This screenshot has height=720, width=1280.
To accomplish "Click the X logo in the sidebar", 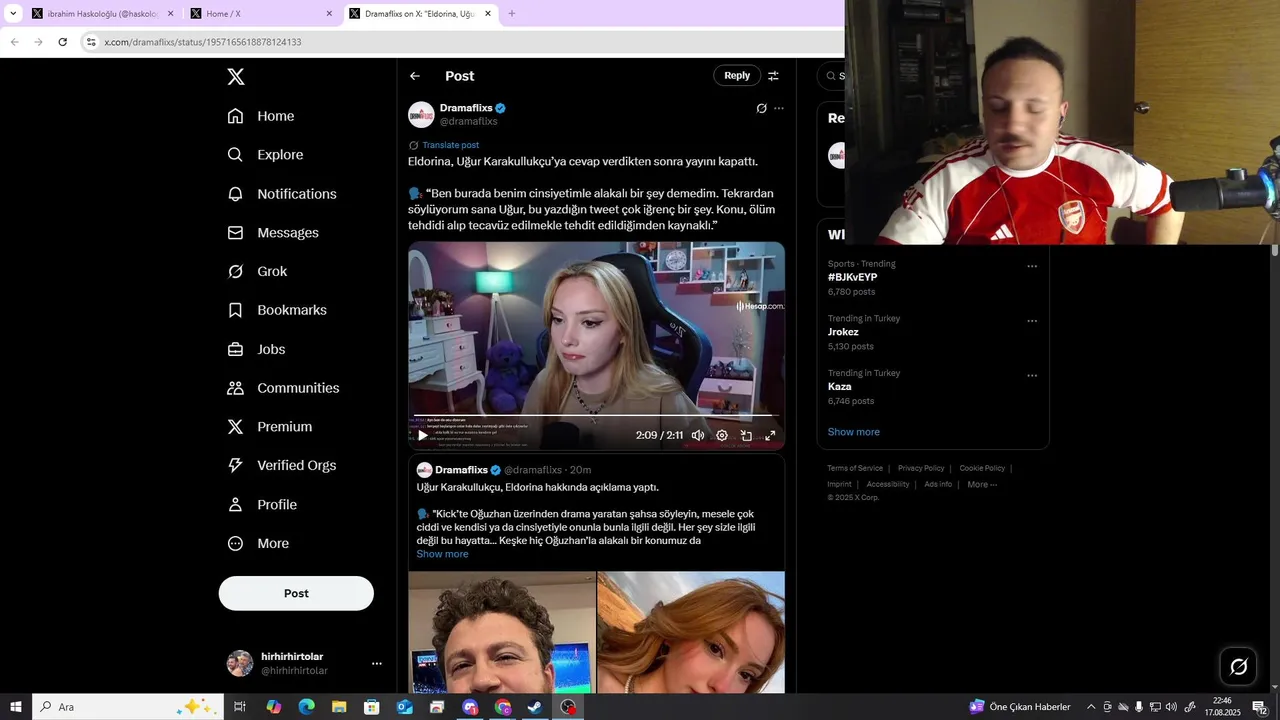I will 235,77.
